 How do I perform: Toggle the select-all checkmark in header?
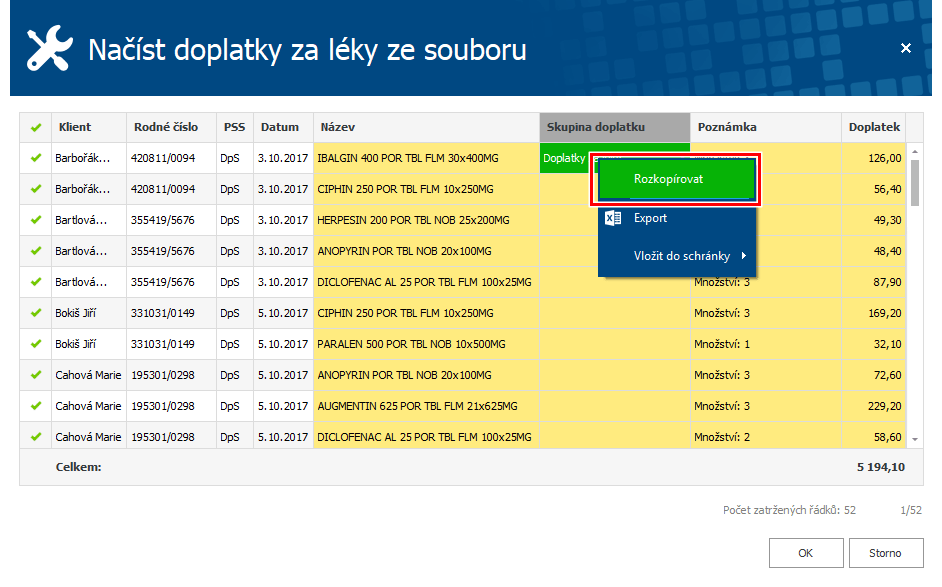pyautogui.click(x=36, y=127)
